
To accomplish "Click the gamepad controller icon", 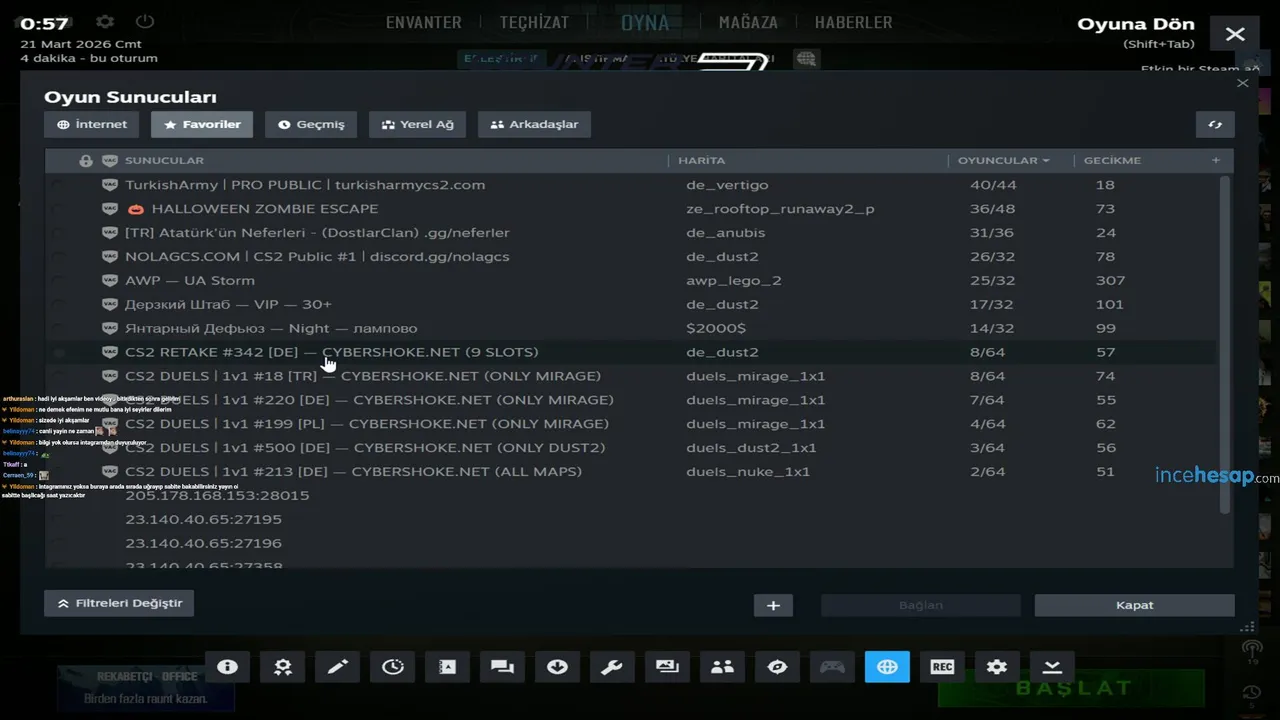I will [832, 667].
